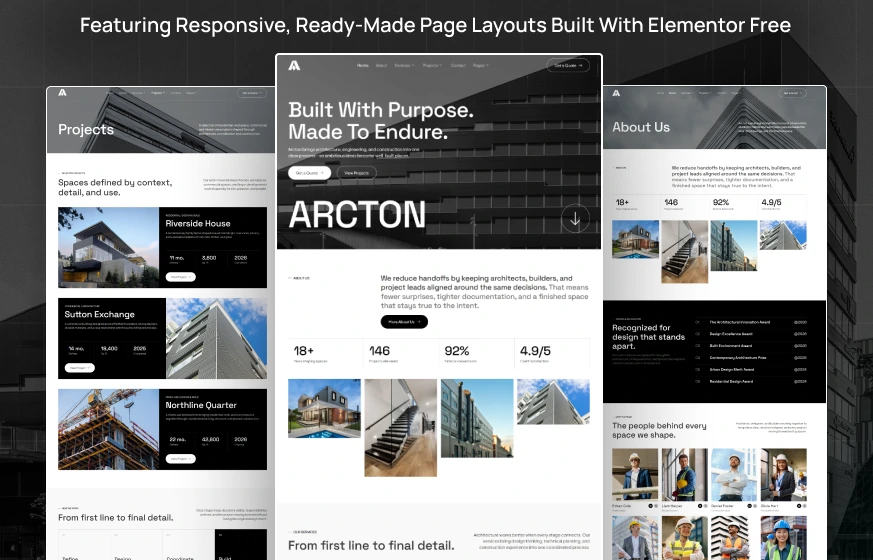Click Design Excellence Award row
Image resolution: width=873 pixels, height=560 pixels.
(x=751, y=334)
